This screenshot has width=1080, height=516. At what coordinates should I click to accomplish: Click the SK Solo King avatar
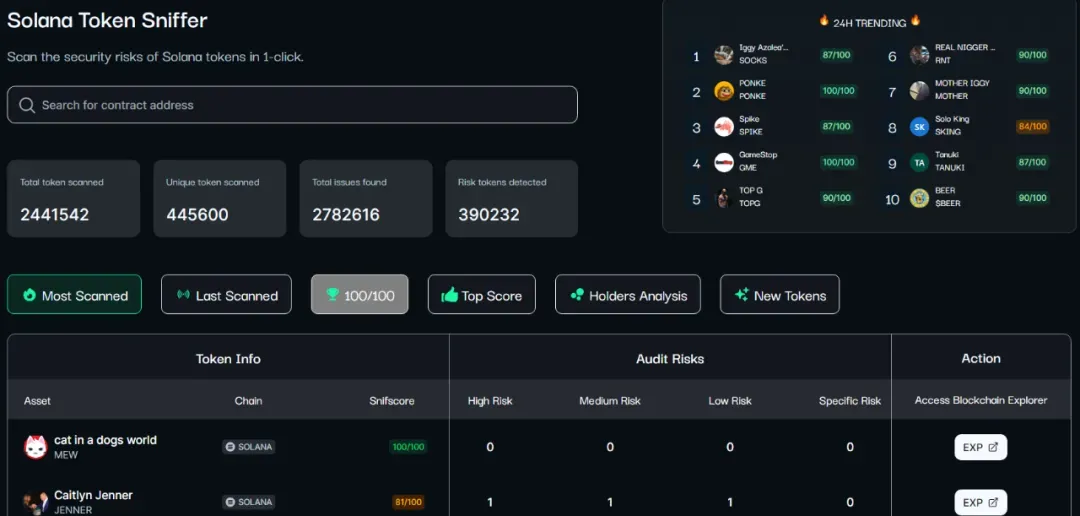[x=920, y=127]
